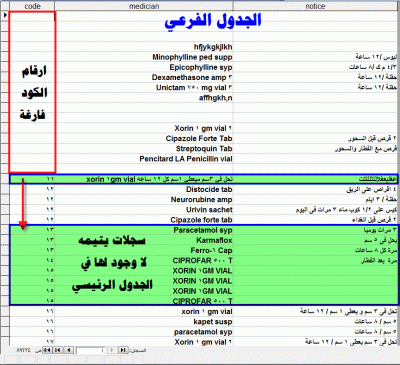Screen dimensions: 400x365
Task: Click notice cell of Minophylline ped supp row
Action: click(315, 57)
